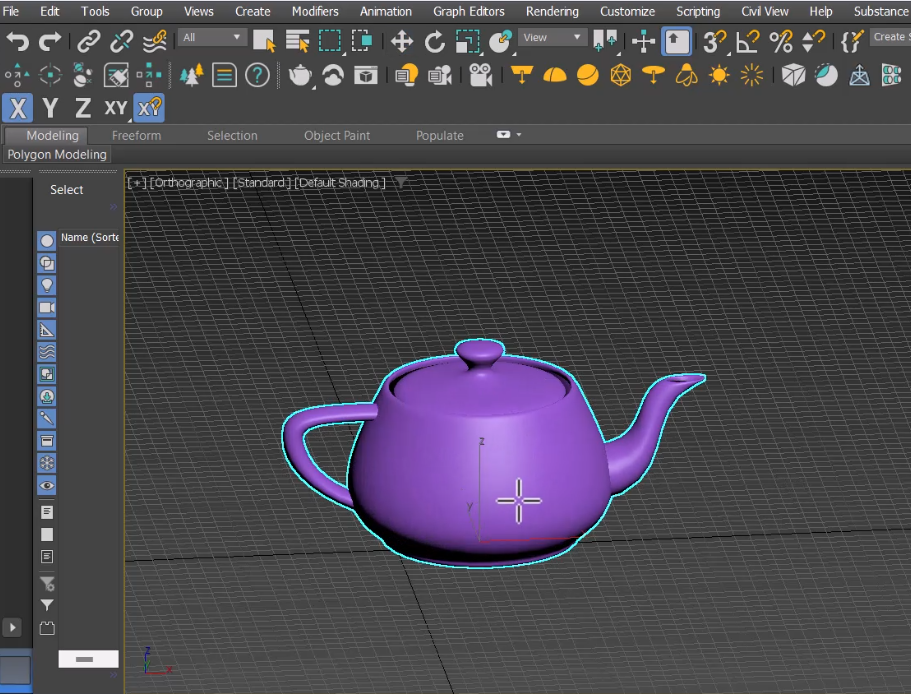
Task: Toggle Percent Snap on the main toolbar
Action: pyautogui.click(x=780, y=41)
